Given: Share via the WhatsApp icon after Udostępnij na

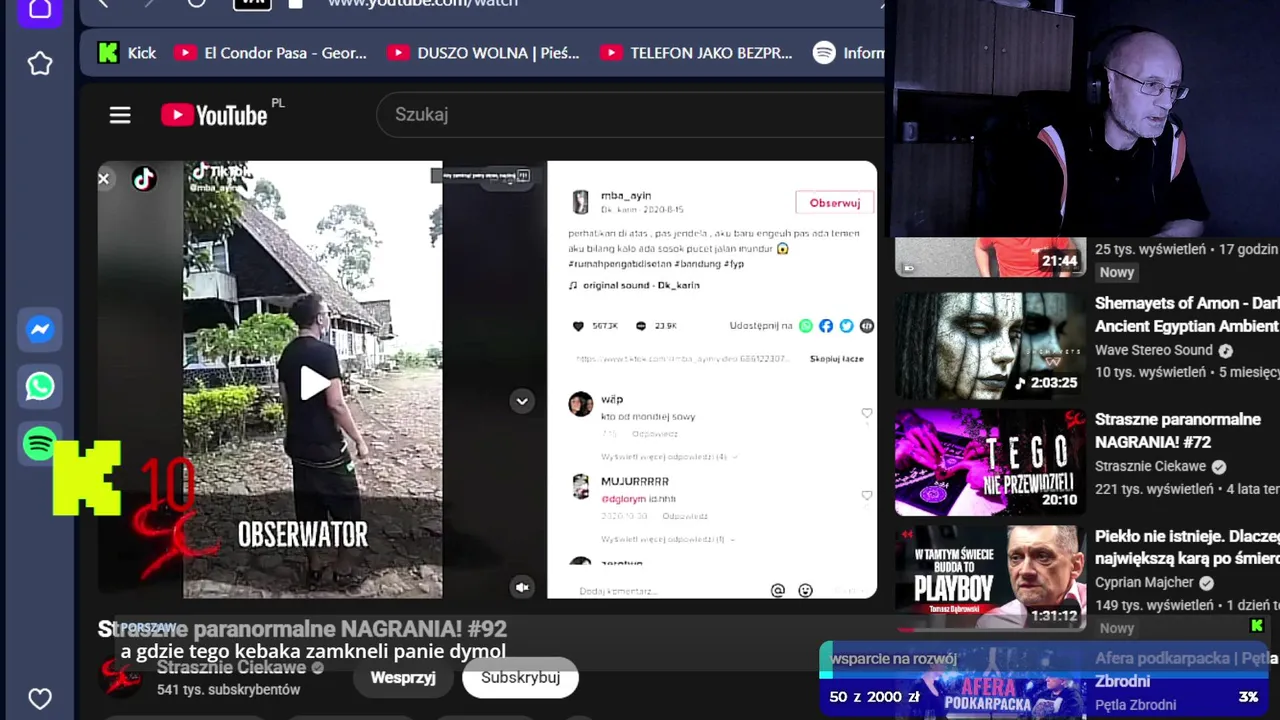Looking at the screenshot, I should point(806,326).
